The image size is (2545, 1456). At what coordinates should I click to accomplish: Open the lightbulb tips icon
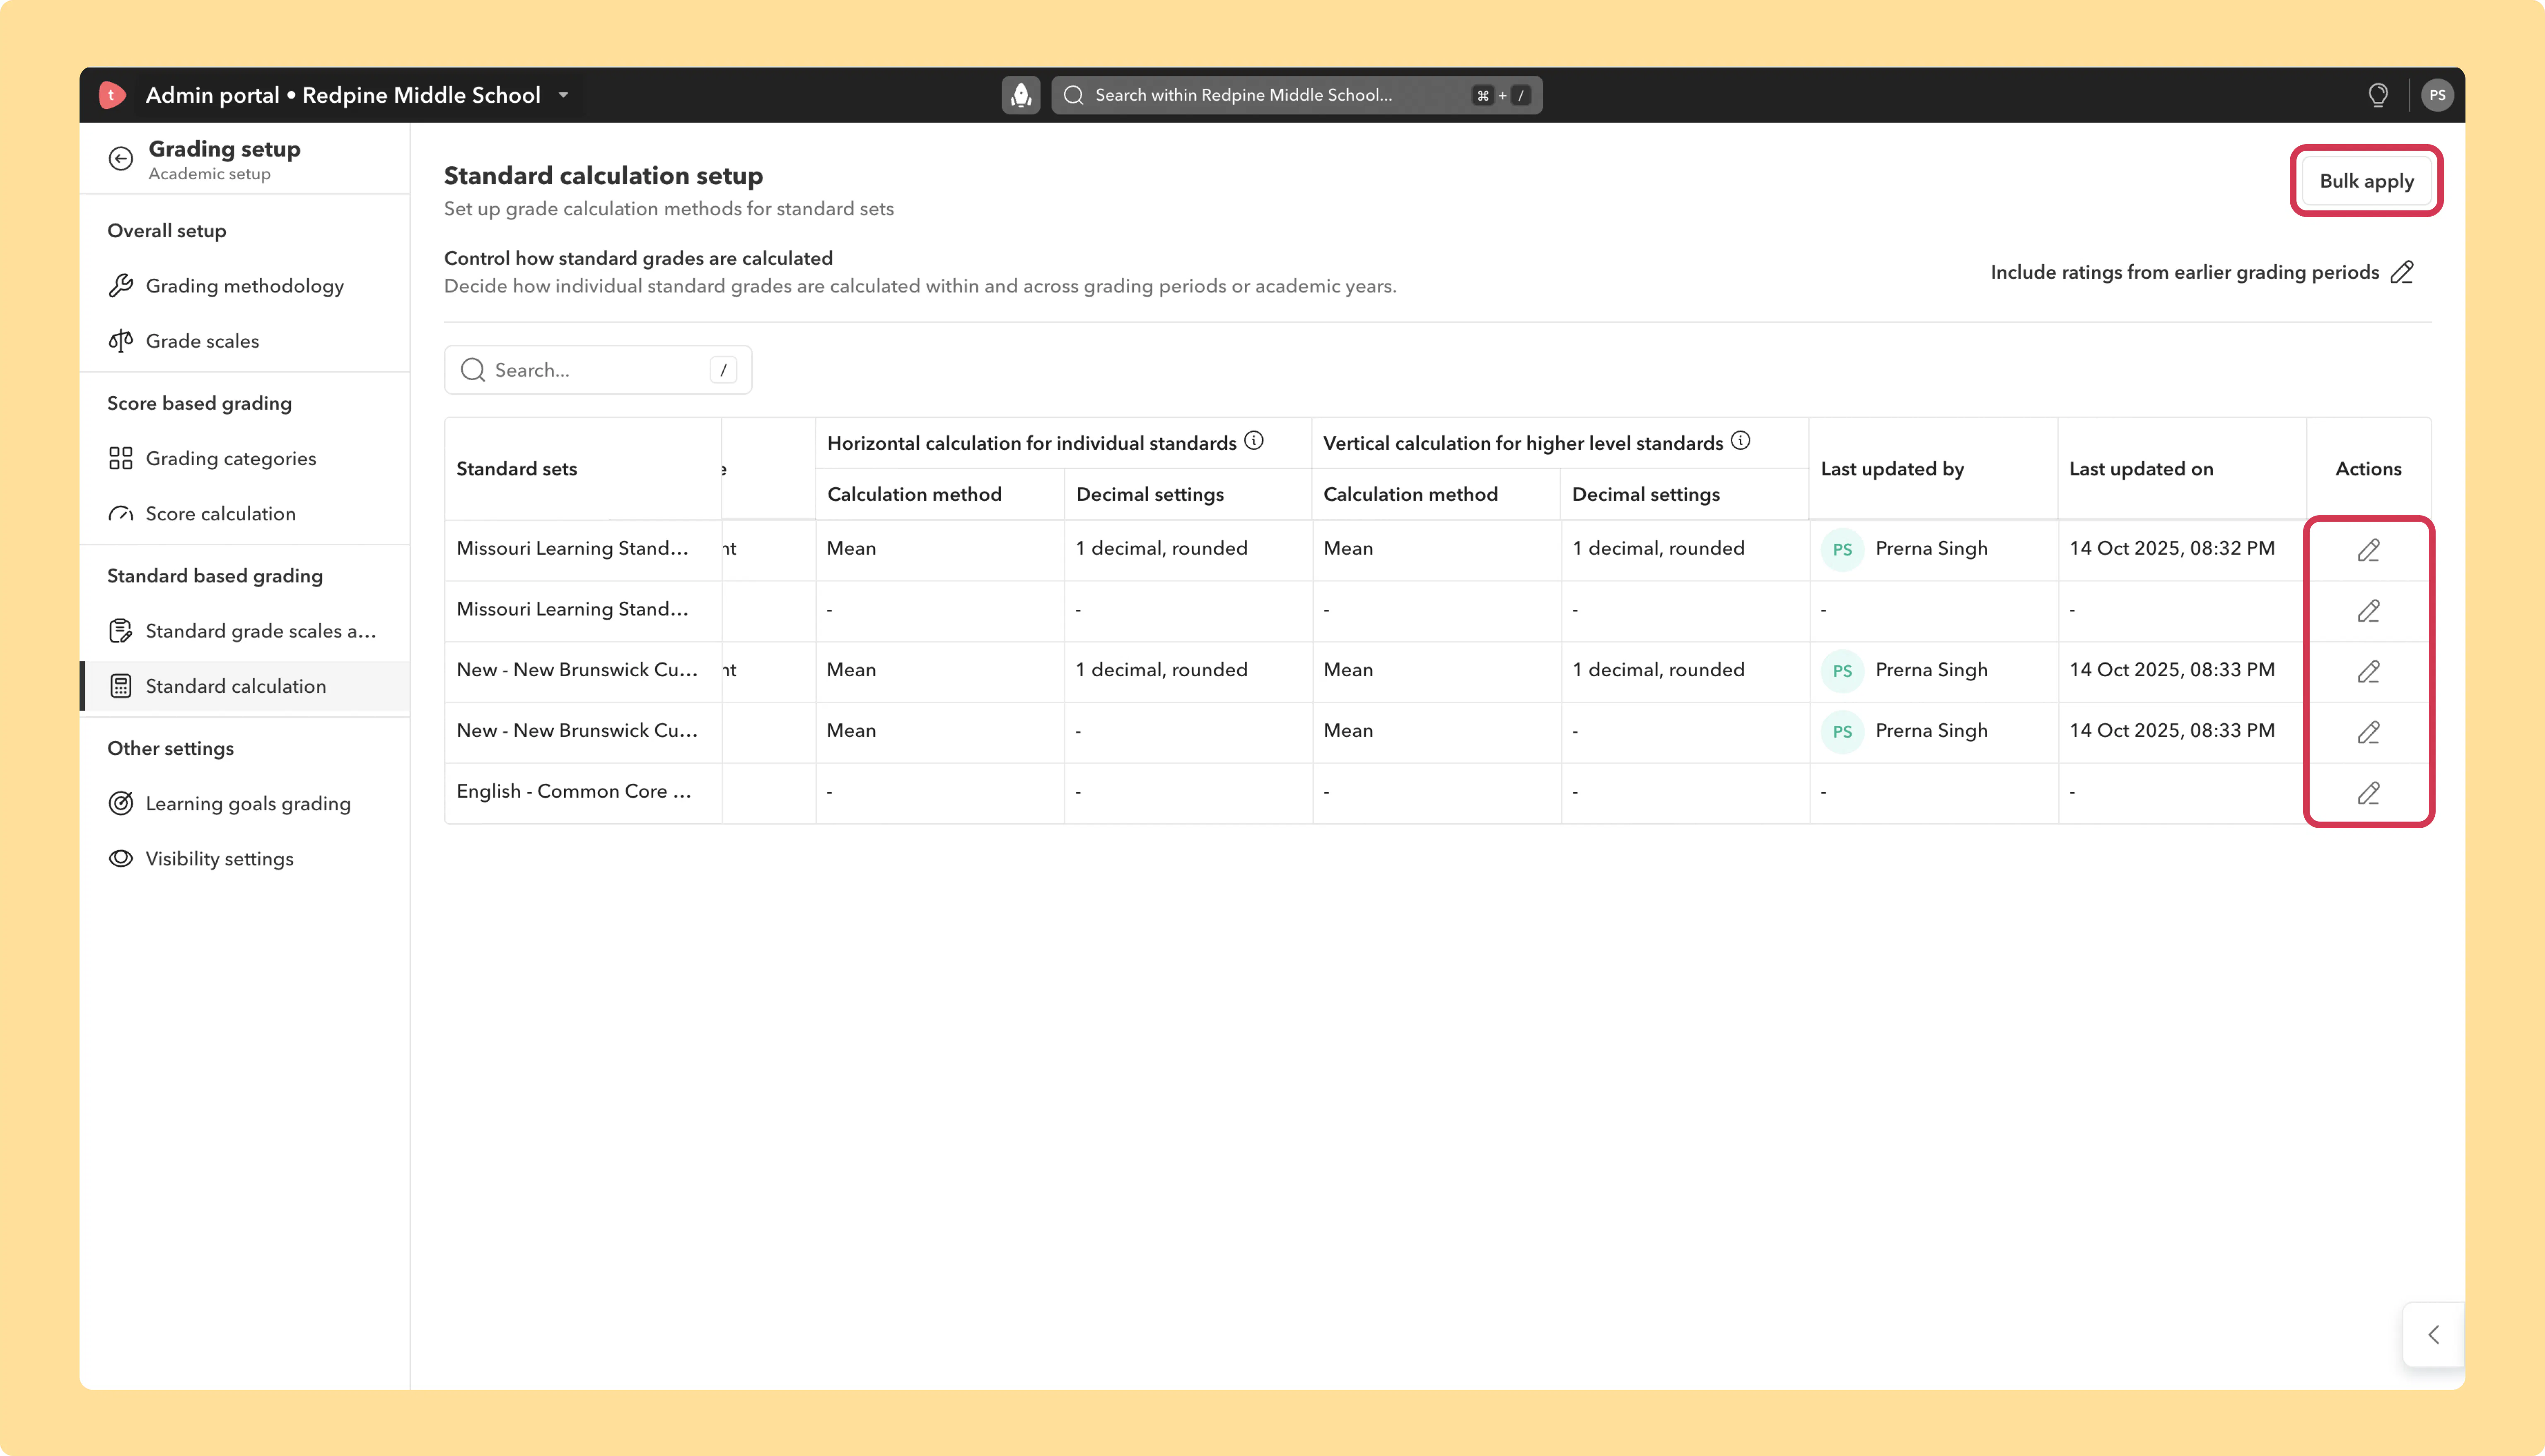pyautogui.click(x=2378, y=95)
